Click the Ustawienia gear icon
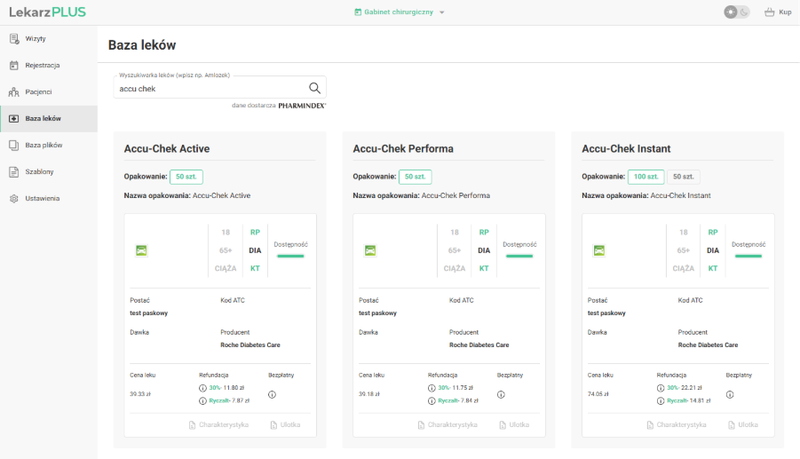800x459 pixels. (14, 198)
